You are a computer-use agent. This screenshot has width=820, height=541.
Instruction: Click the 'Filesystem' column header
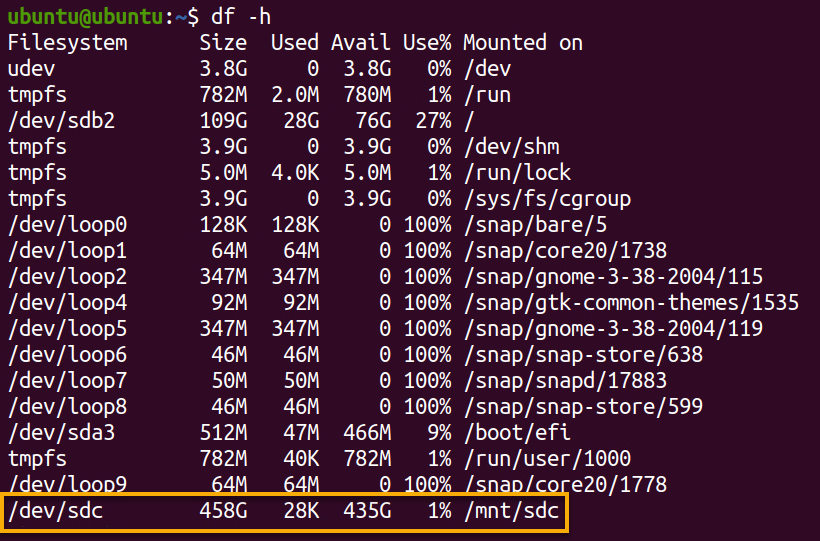point(67,43)
